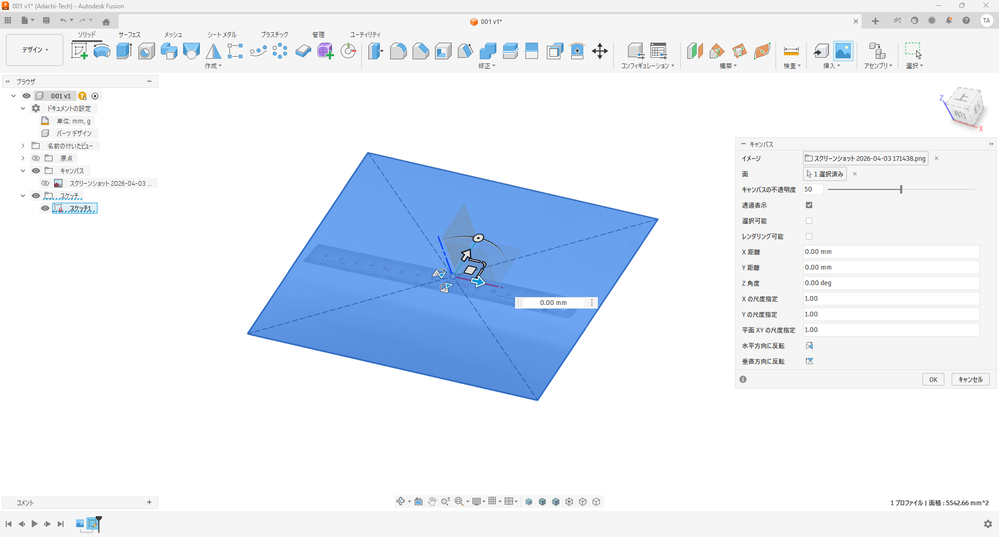Open the コンフィギュレーション dropdown
Screen dimensions: 999x537
(647, 66)
